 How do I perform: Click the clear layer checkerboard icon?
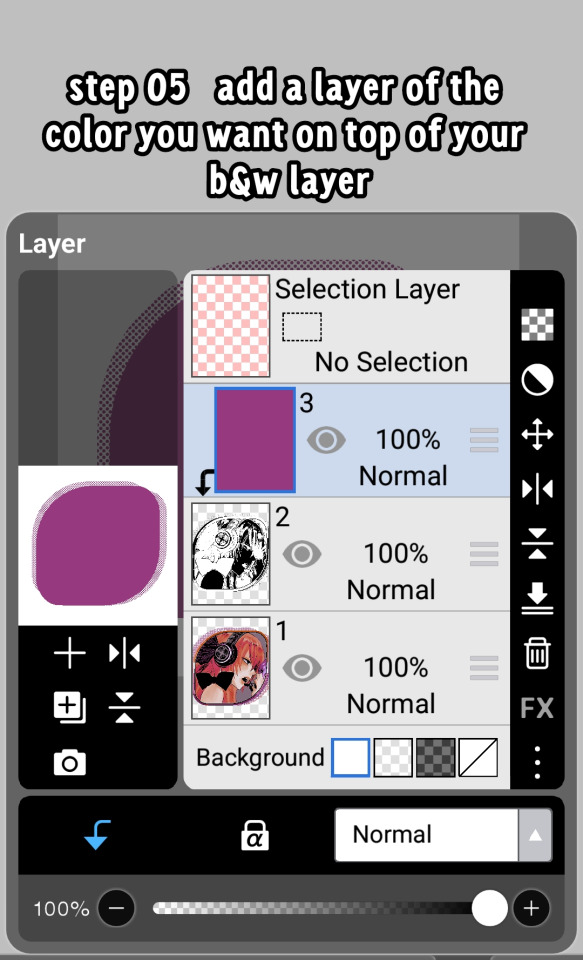coord(537,324)
